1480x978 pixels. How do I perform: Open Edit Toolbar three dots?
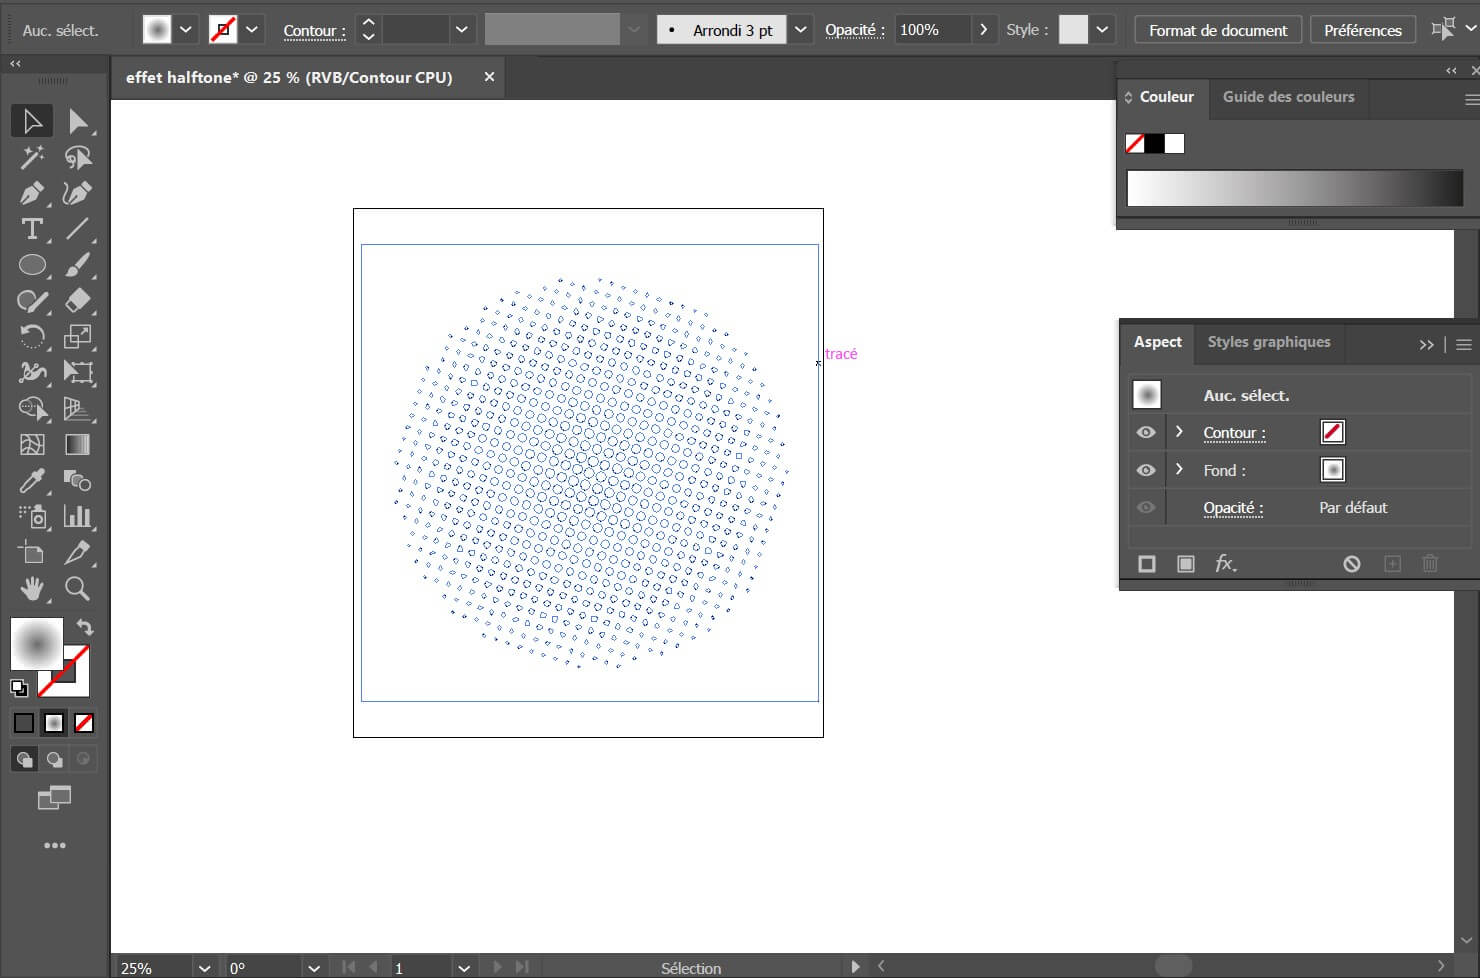pos(55,846)
